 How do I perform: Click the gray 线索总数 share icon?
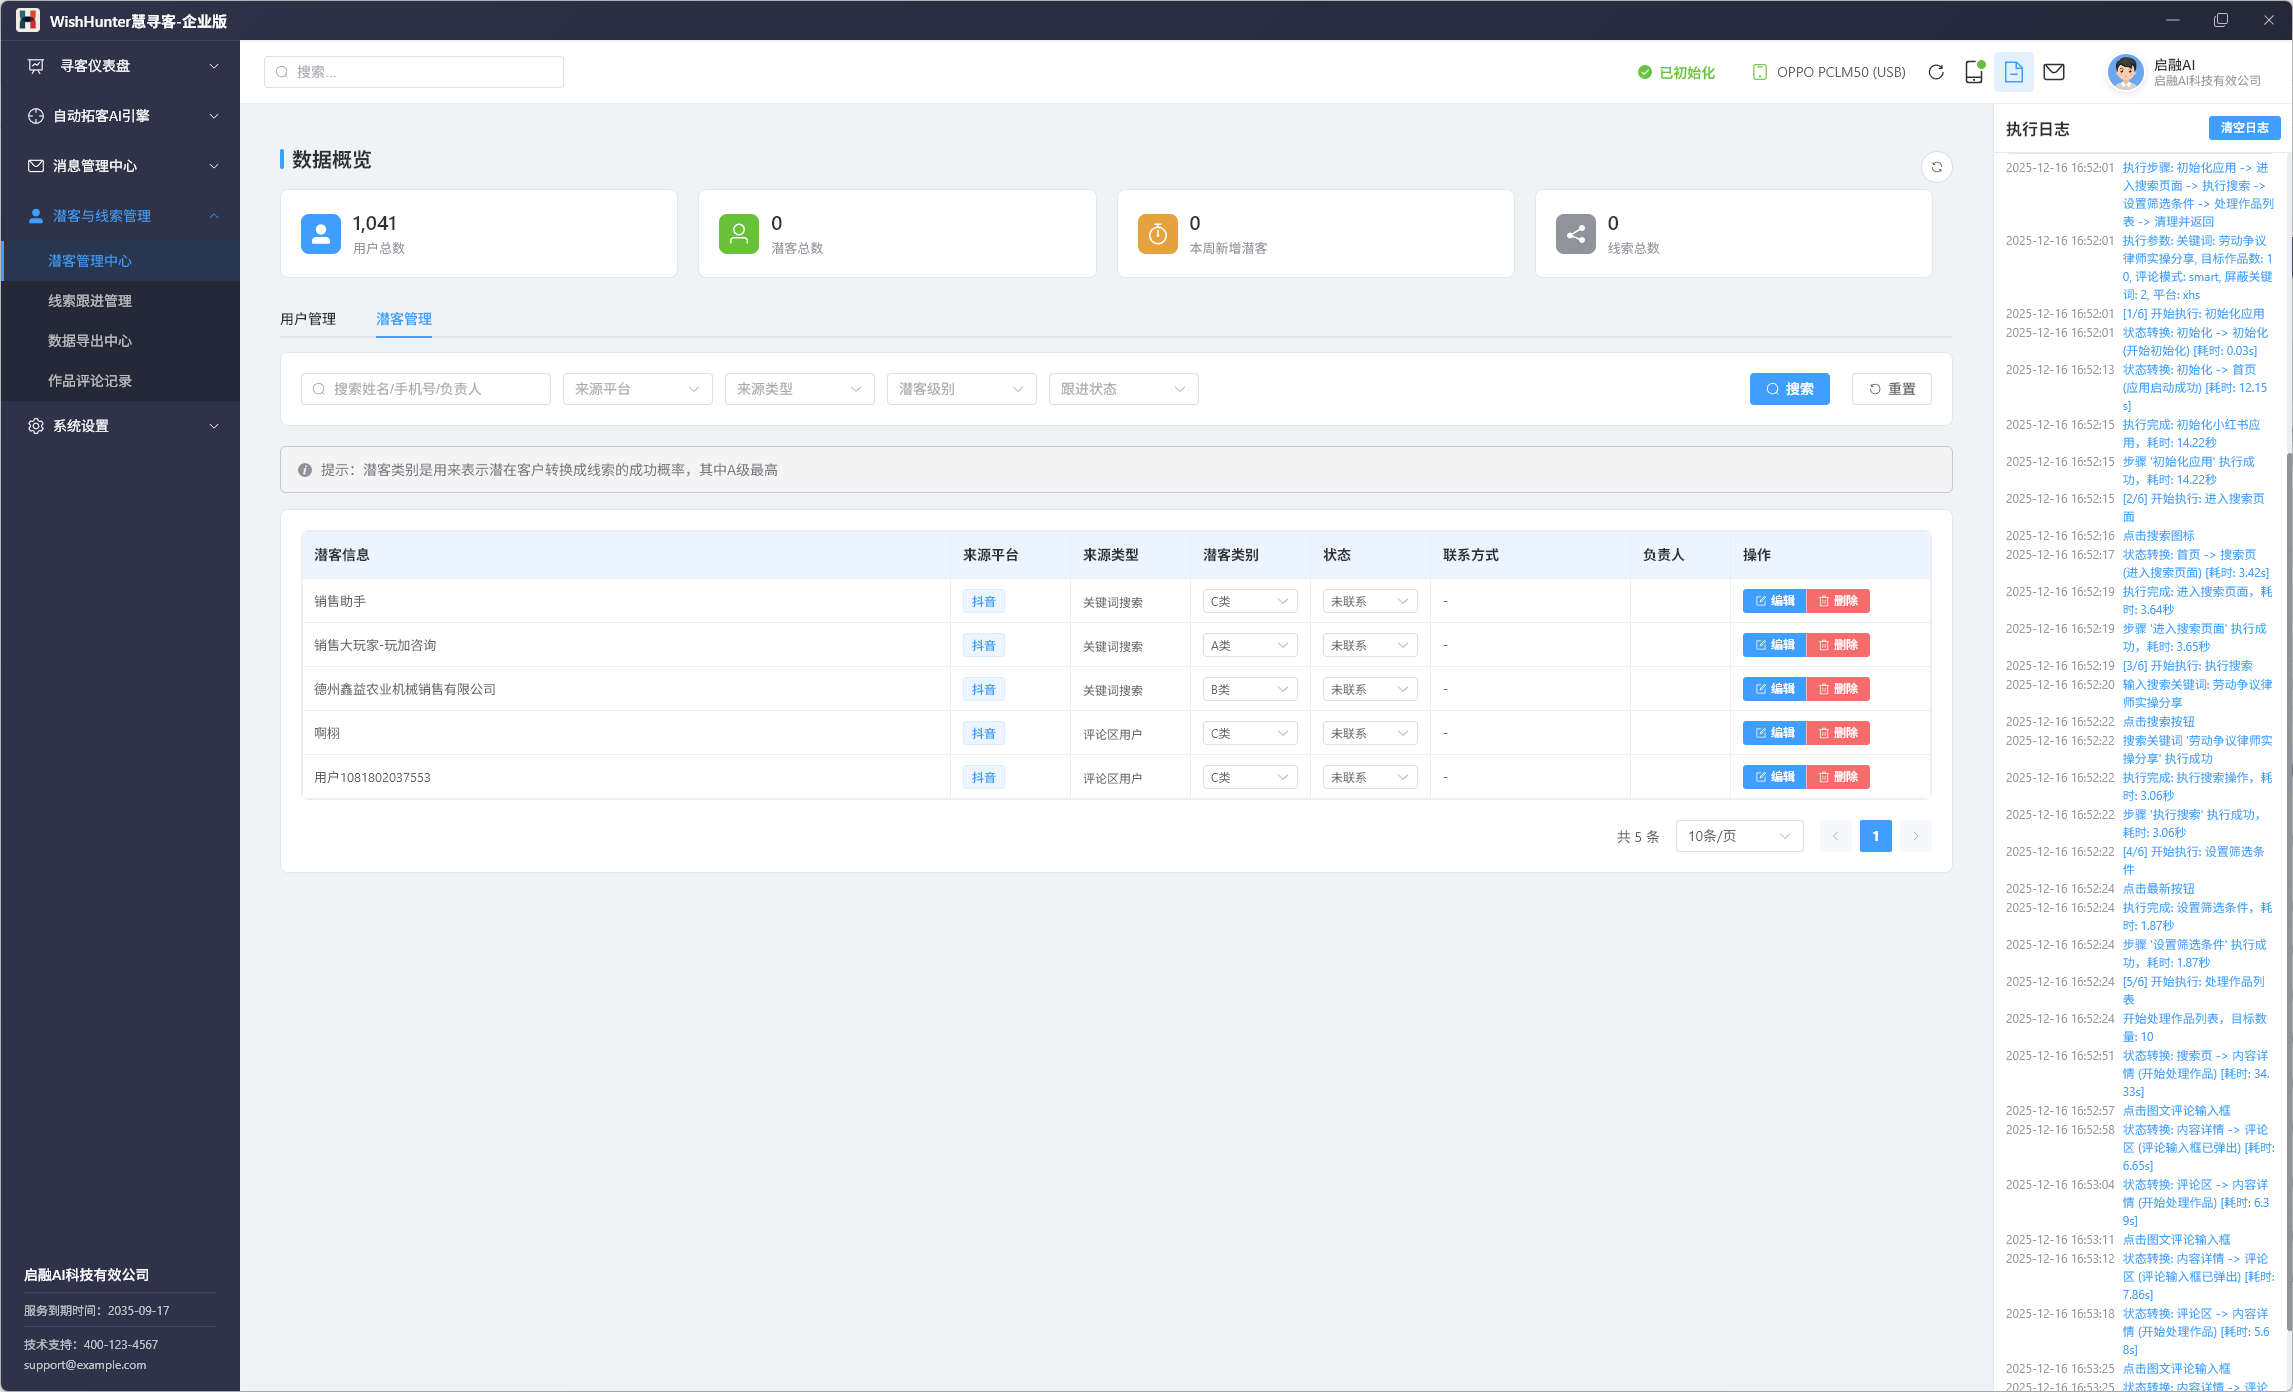click(x=1576, y=234)
